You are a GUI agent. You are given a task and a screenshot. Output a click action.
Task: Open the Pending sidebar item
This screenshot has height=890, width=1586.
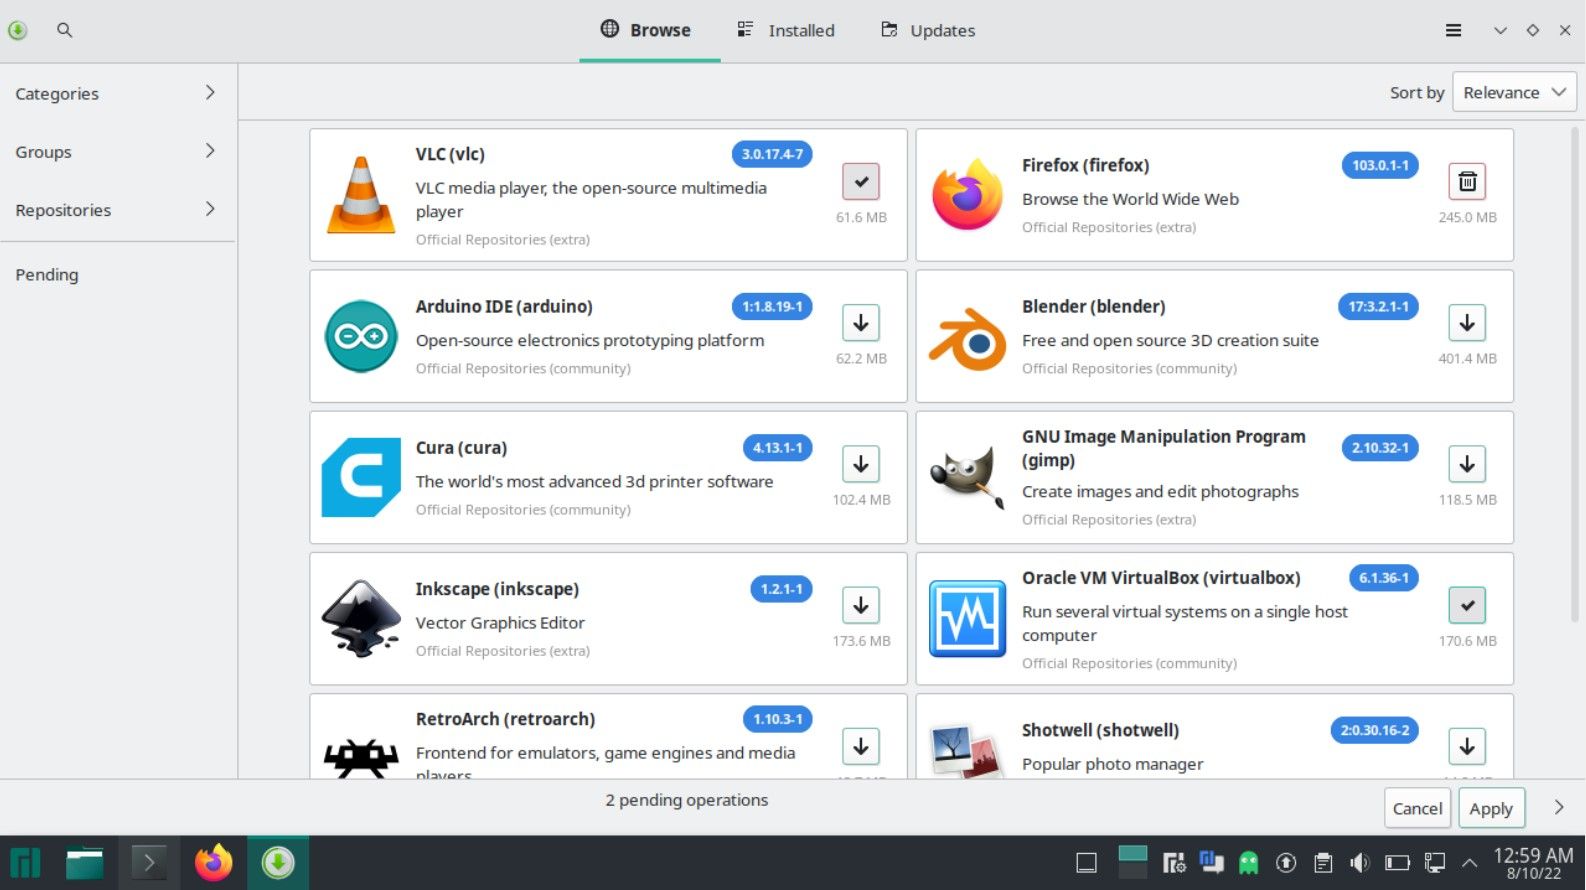point(118,275)
